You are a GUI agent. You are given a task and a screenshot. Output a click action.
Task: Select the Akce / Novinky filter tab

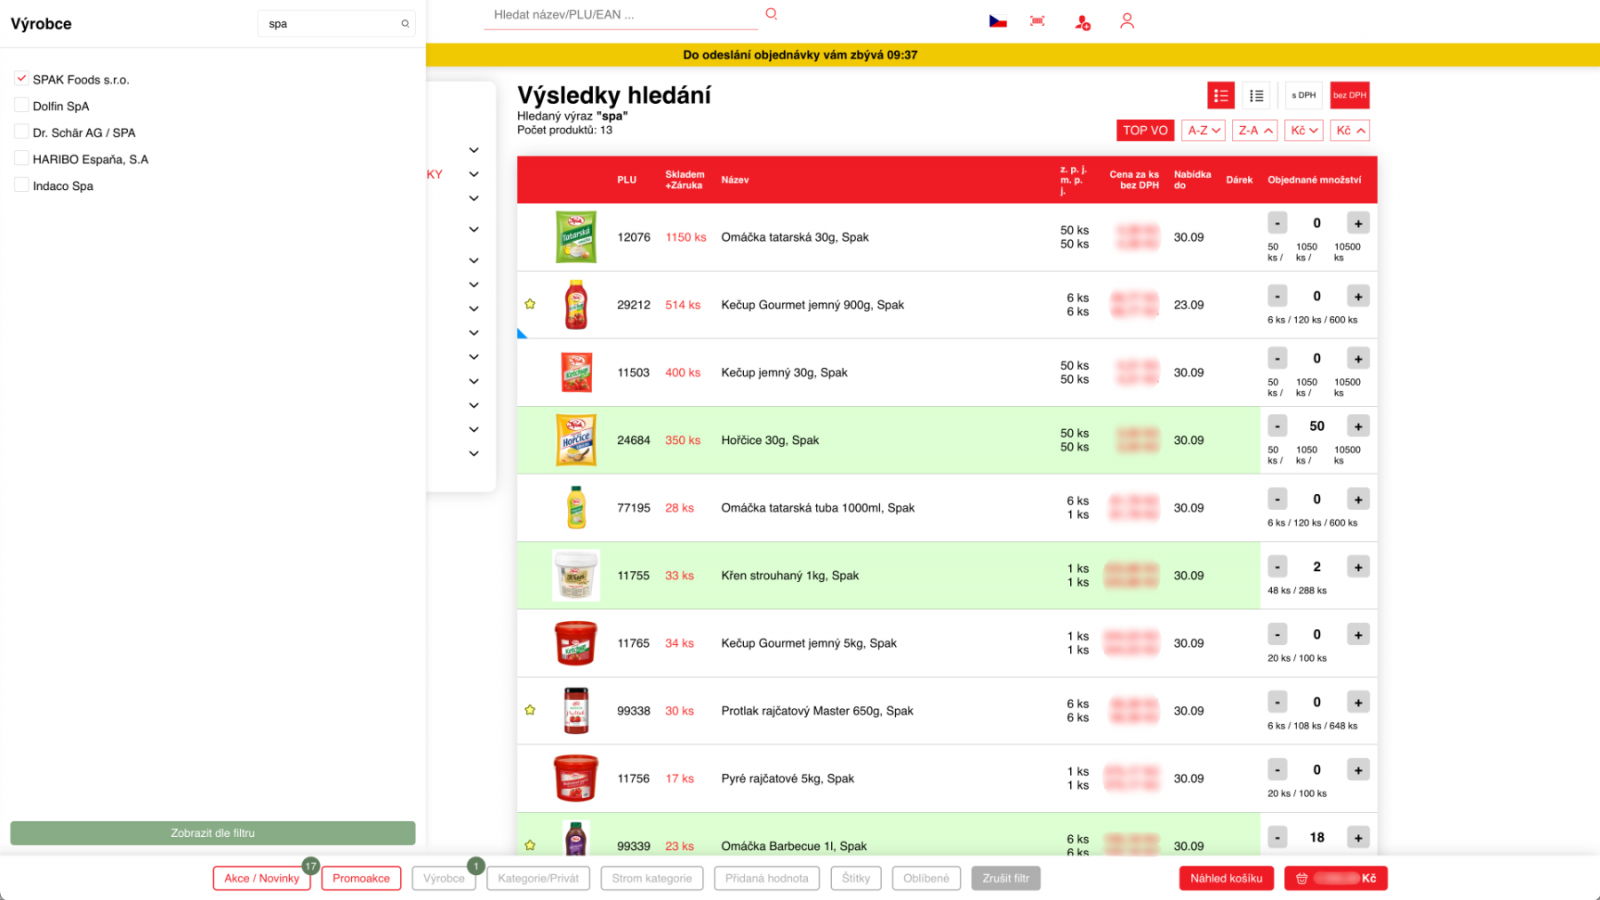261,878
